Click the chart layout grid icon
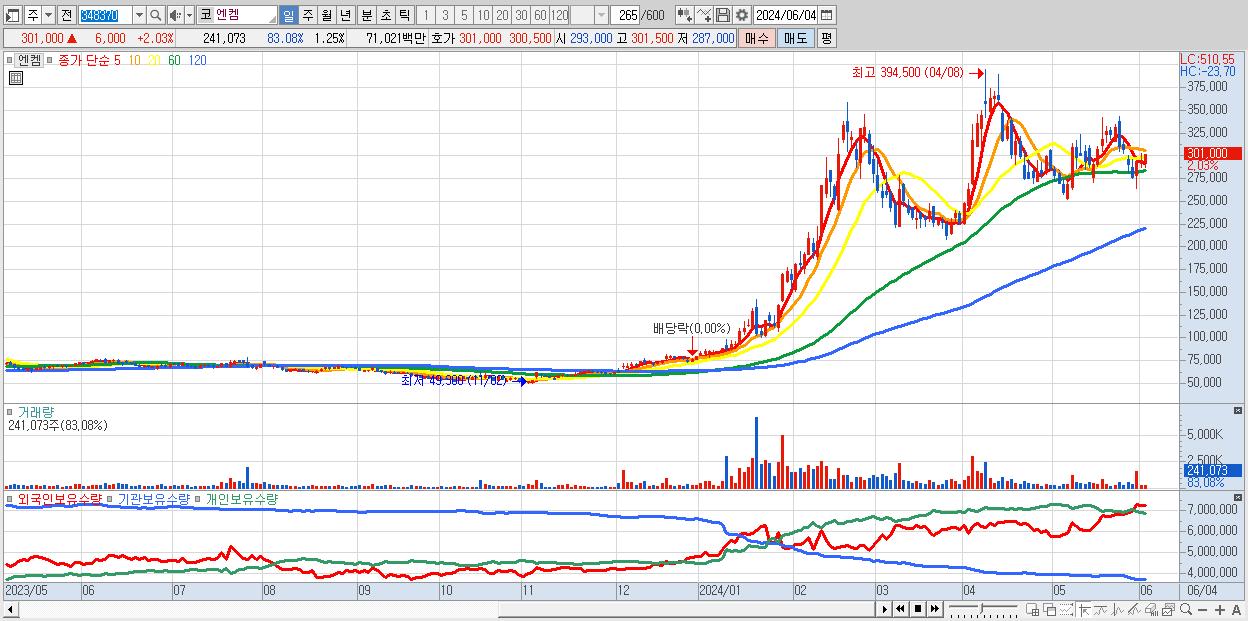Viewport: 1248px width, 621px height. point(1033,609)
